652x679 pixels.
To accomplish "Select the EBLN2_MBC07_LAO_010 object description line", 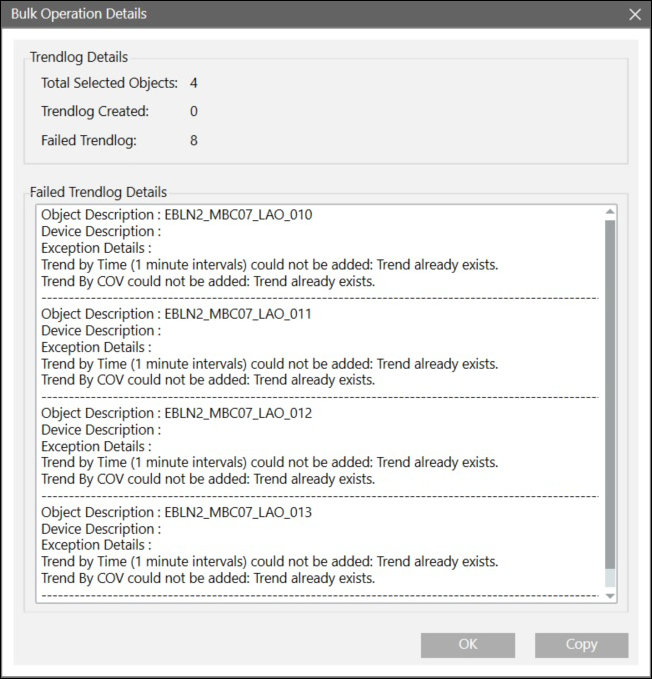I will (x=176, y=215).
